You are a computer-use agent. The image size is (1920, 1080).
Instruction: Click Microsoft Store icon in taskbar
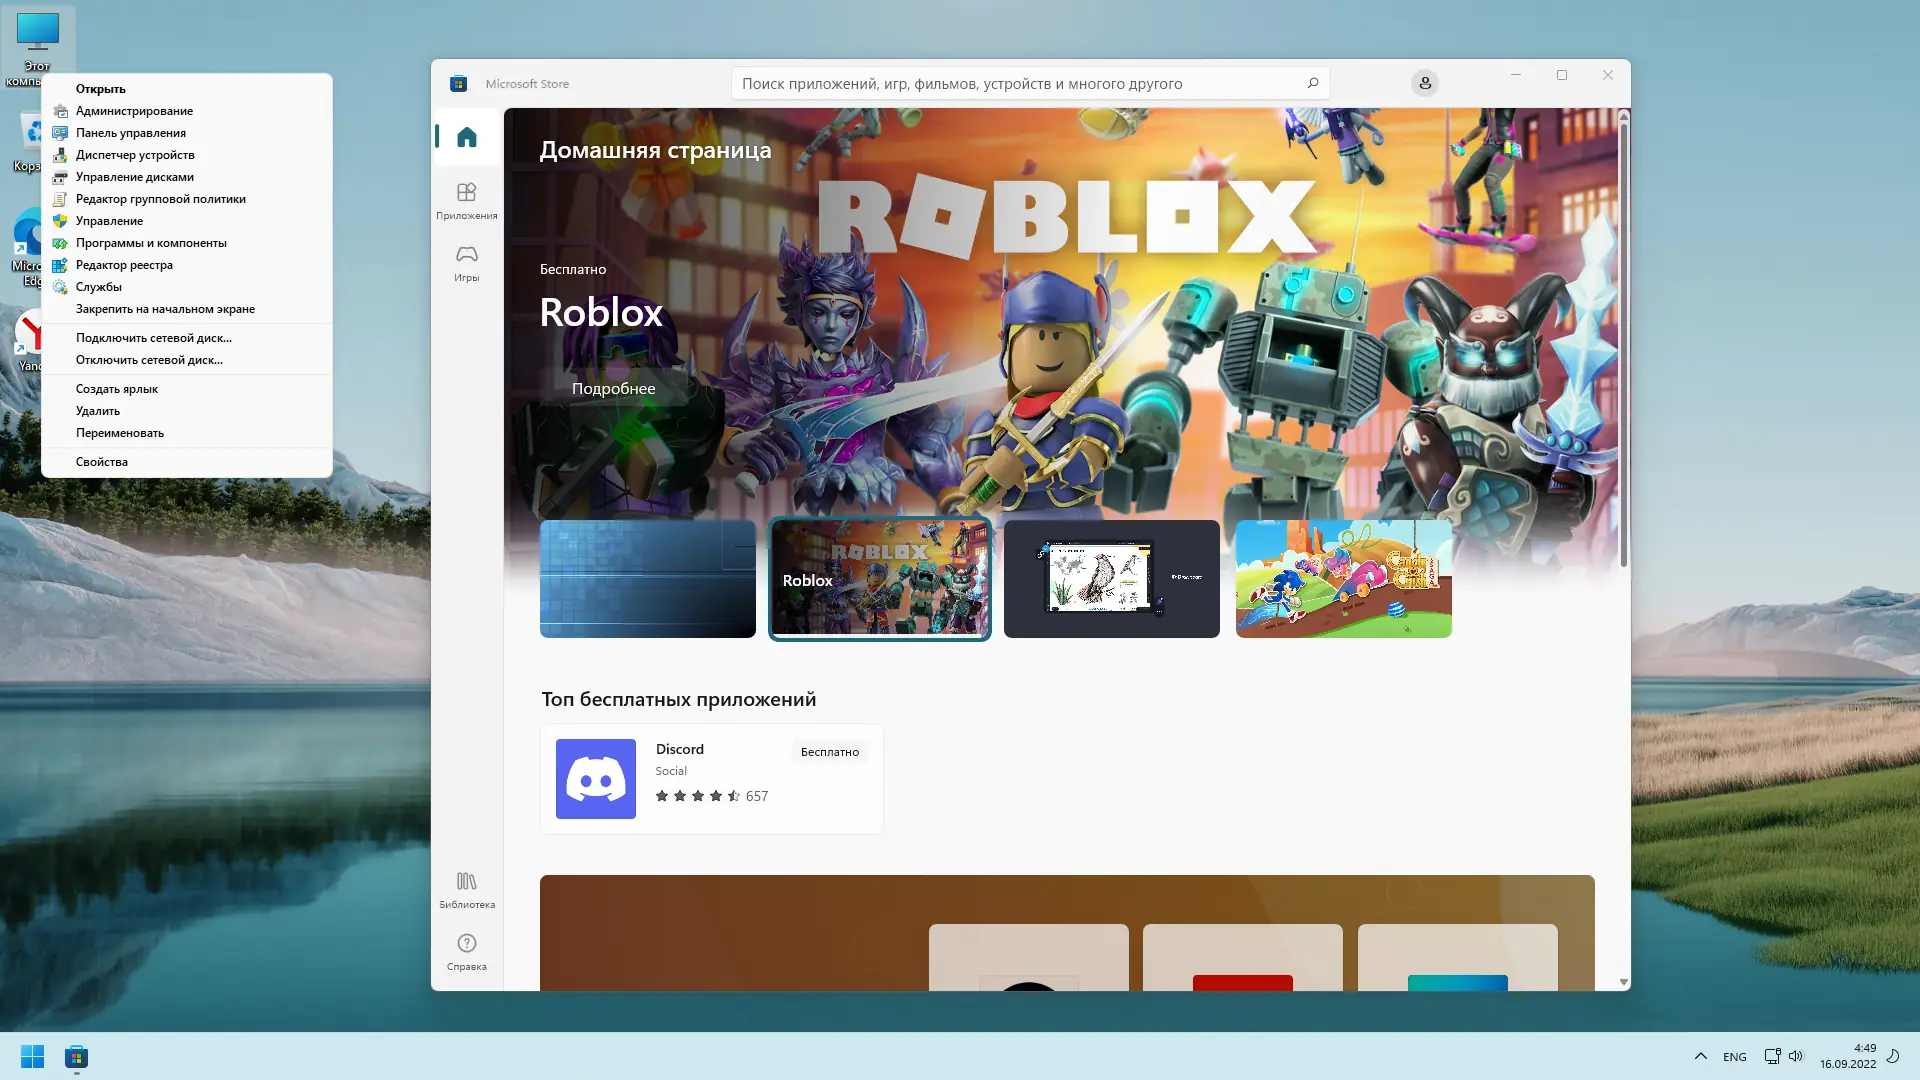tap(77, 1057)
